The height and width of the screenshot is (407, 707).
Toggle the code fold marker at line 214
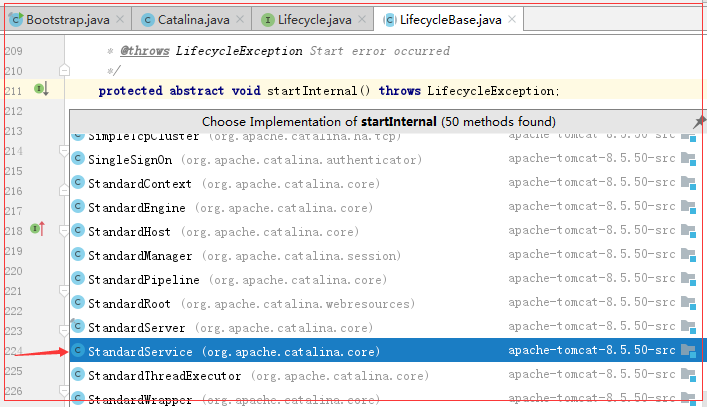pos(64,151)
